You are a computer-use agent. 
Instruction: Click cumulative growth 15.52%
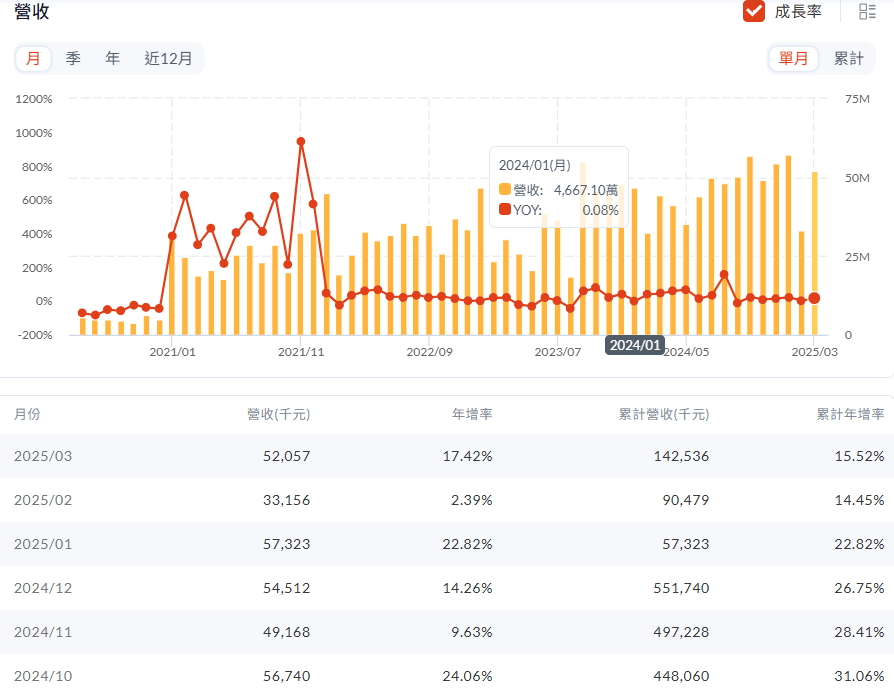pyautogui.click(x=859, y=456)
